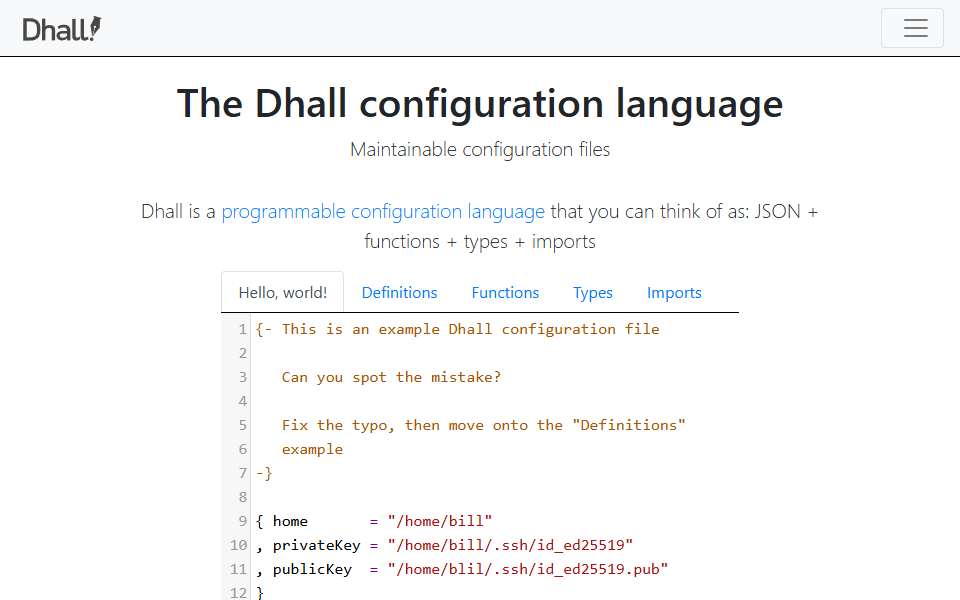Click the "example" comment line in editor
960x600 pixels.
(312, 449)
